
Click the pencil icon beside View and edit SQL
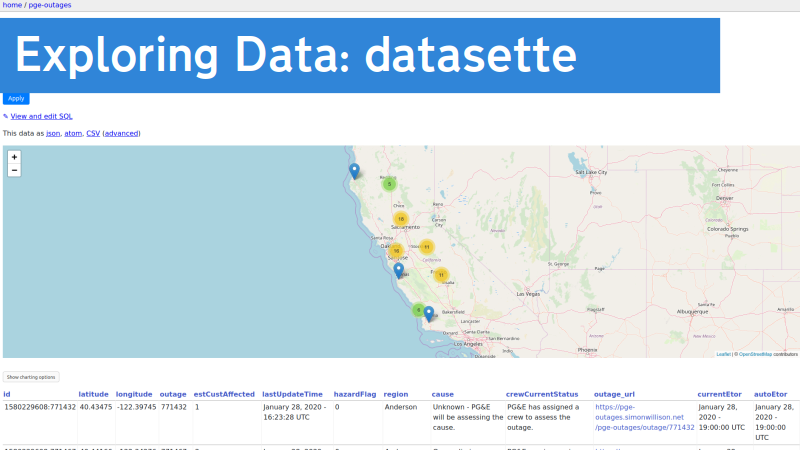tap(6, 116)
